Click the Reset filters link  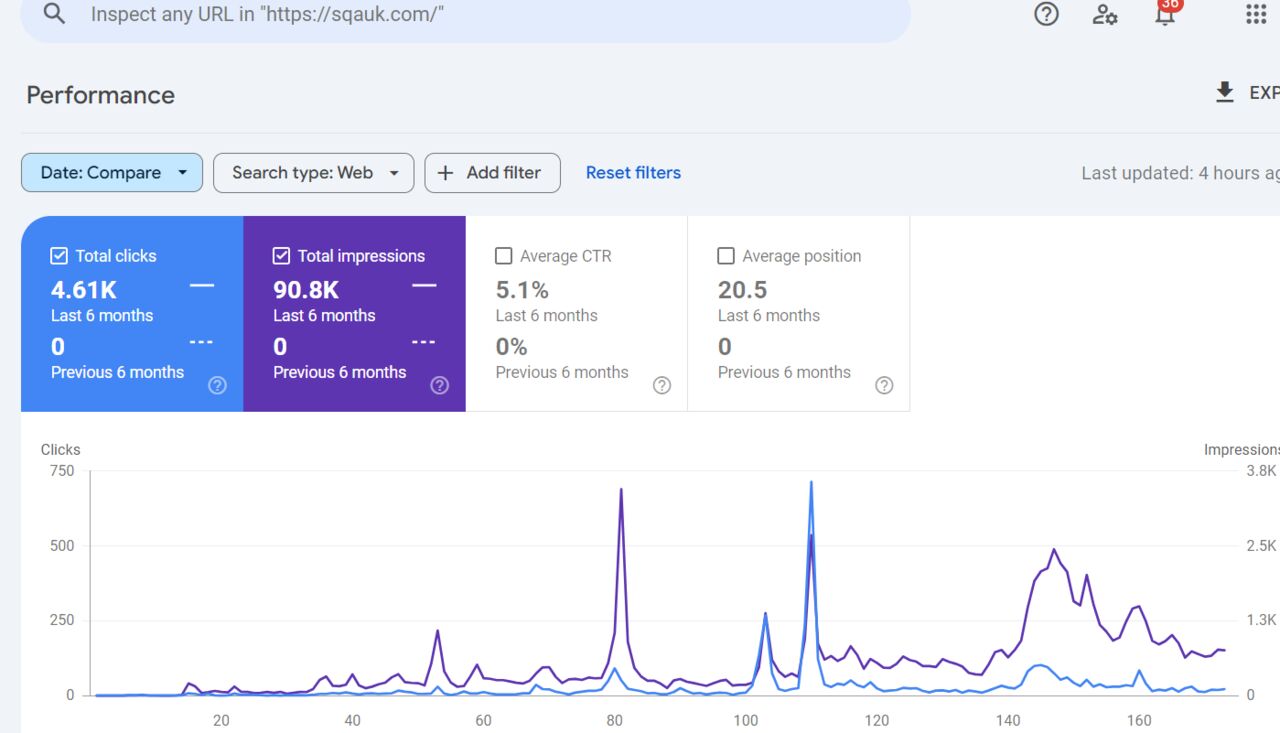pyautogui.click(x=633, y=172)
